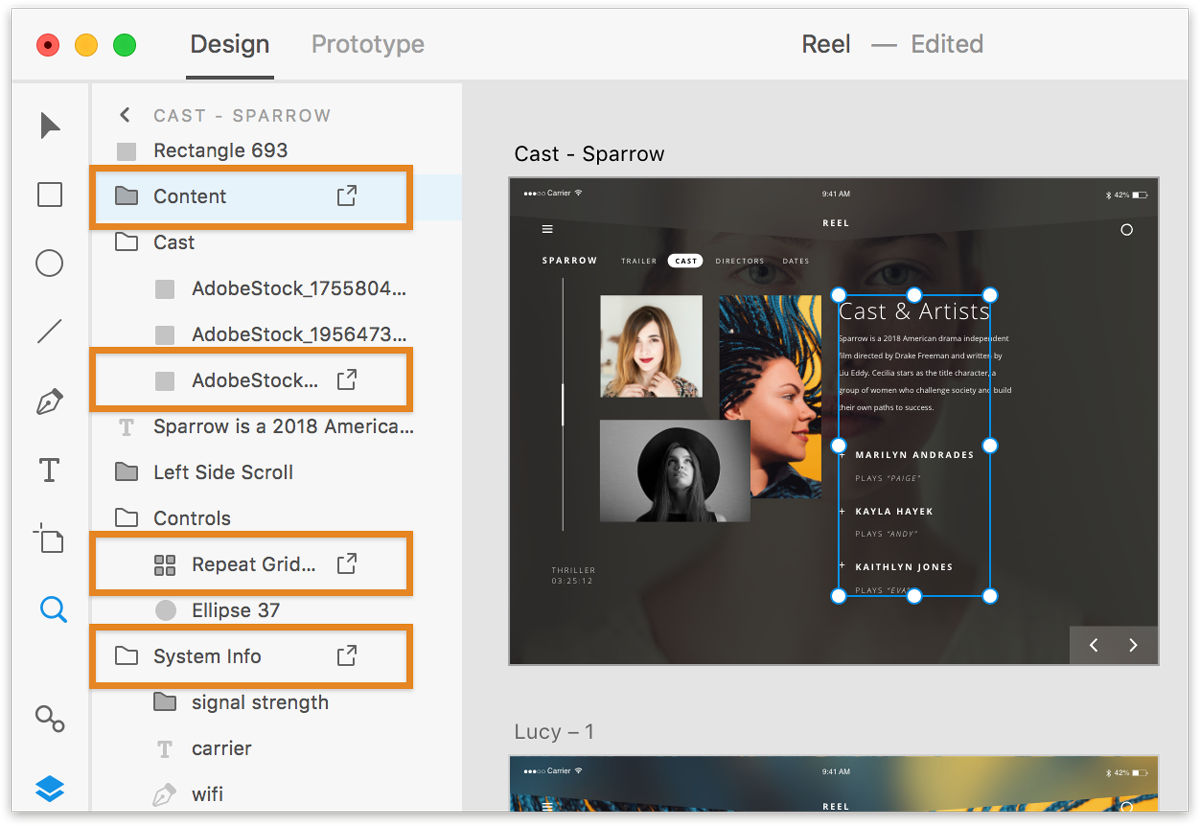Click the REEL logo in Lucy – 1 artboard
The image size is (1200, 826).
[835, 806]
